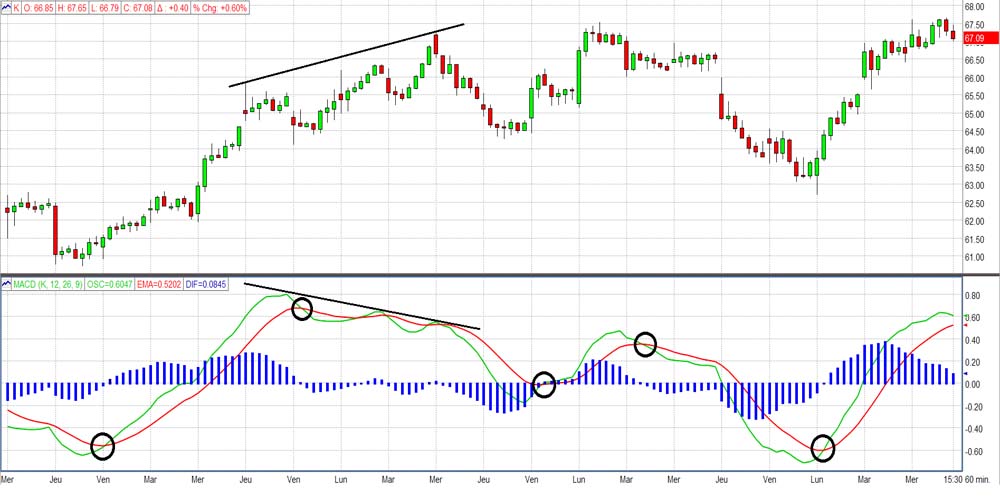Click the red current price tag 67.09
1000x500 pixels.
coord(975,39)
